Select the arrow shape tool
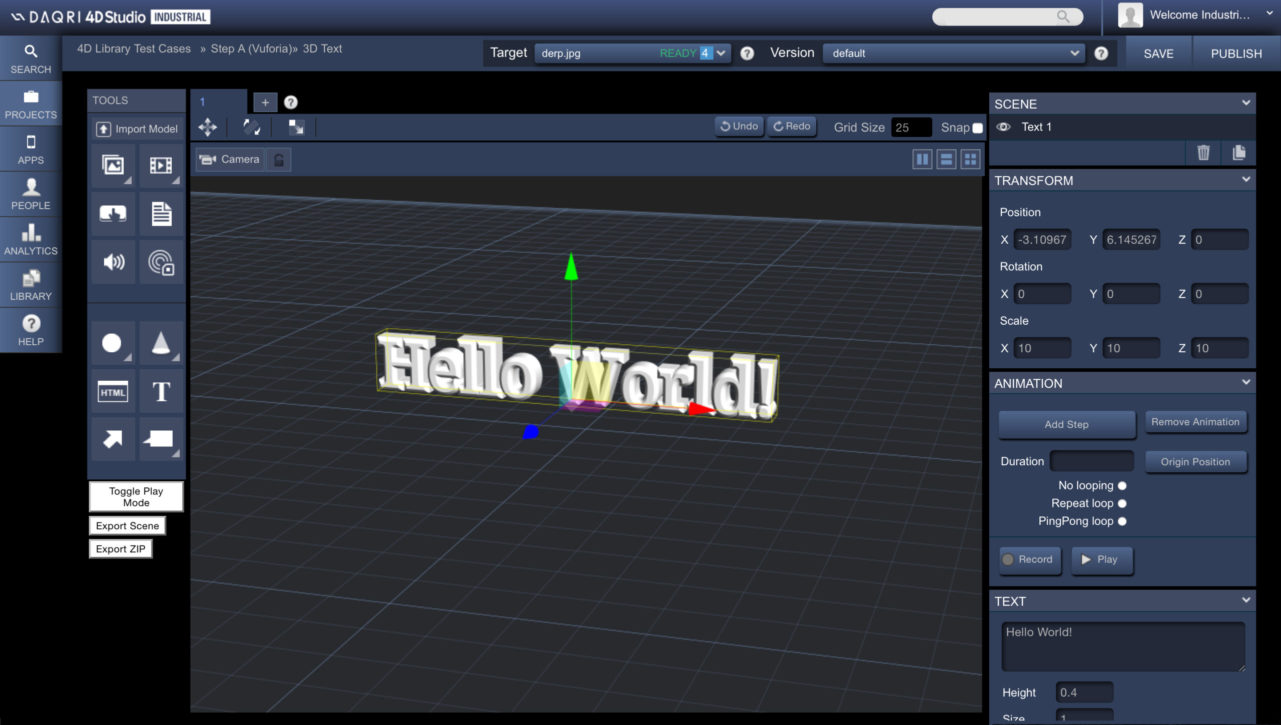 113,439
